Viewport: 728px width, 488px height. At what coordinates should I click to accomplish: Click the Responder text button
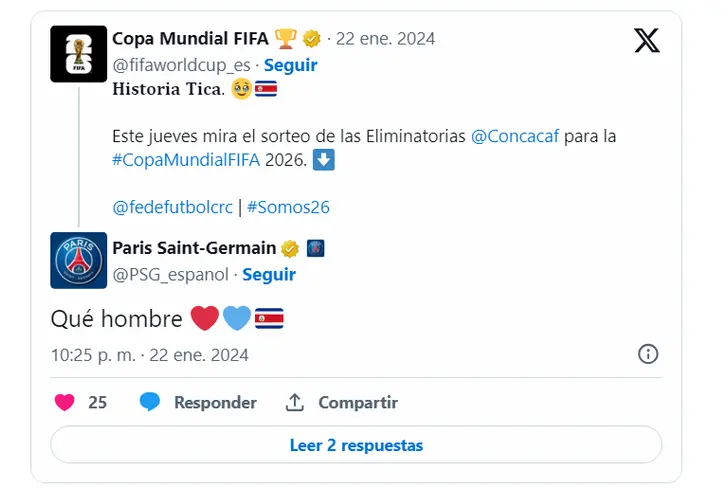(x=215, y=403)
